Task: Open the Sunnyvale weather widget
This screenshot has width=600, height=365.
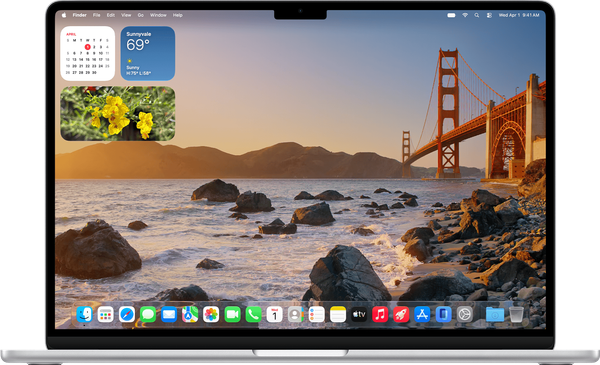Action: point(148,53)
